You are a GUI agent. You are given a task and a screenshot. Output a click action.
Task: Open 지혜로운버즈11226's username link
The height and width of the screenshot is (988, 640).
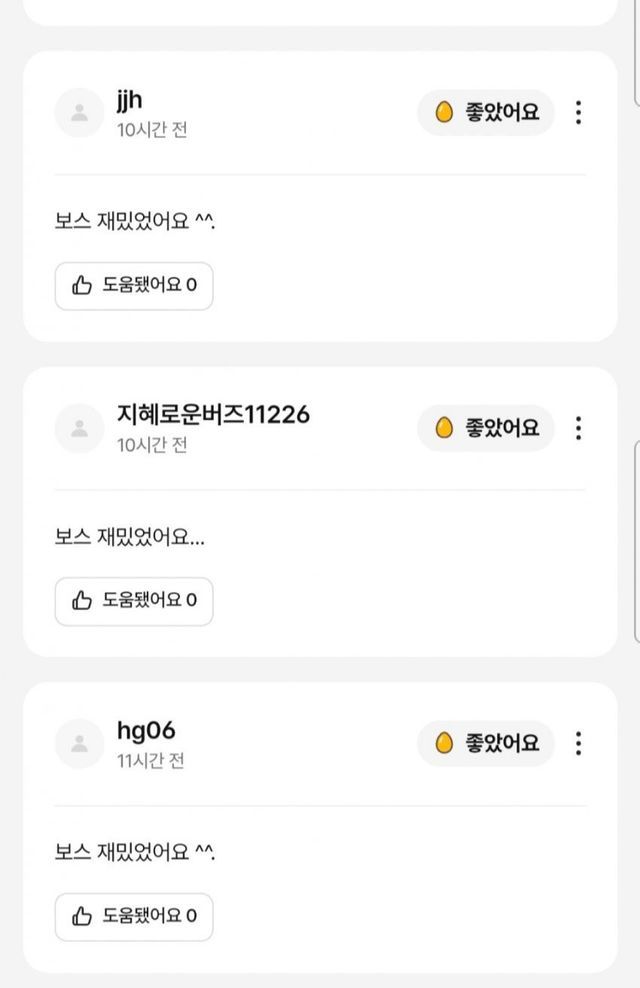pyautogui.click(x=213, y=415)
